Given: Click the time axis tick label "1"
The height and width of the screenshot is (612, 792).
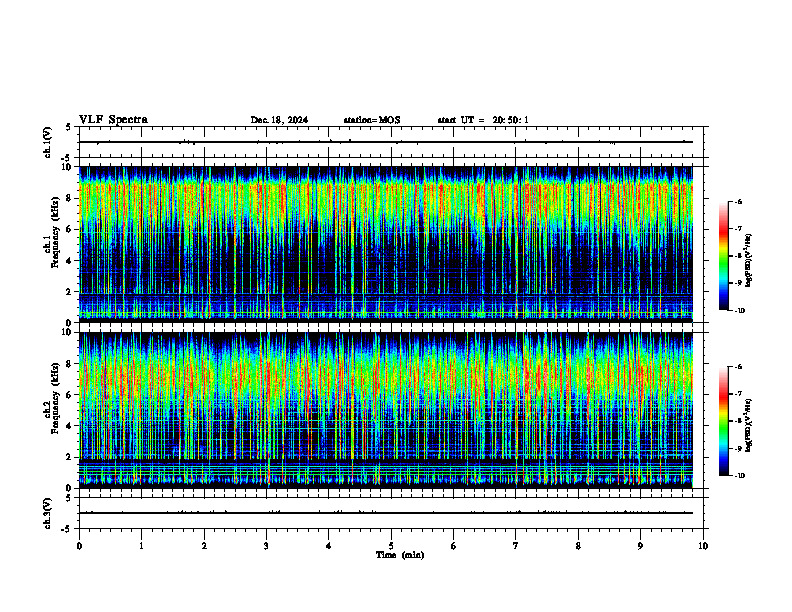Looking at the screenshot, I should pyautogui.click(x=141, y=546).
